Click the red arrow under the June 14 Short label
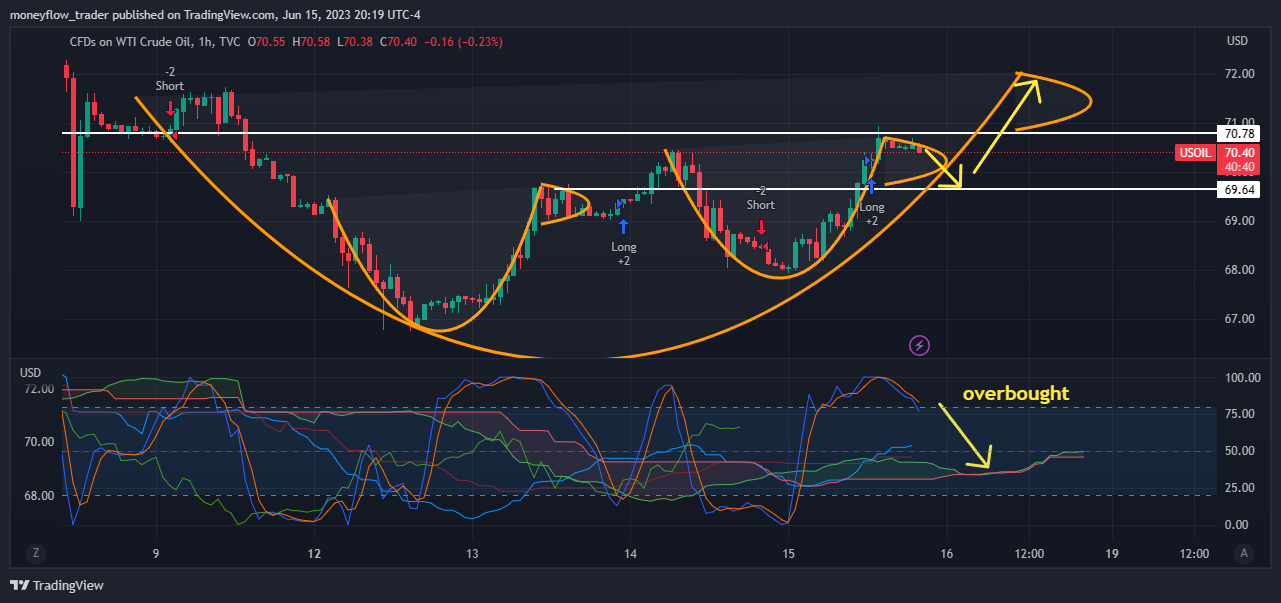1281x603 pixels. [762, 226]
